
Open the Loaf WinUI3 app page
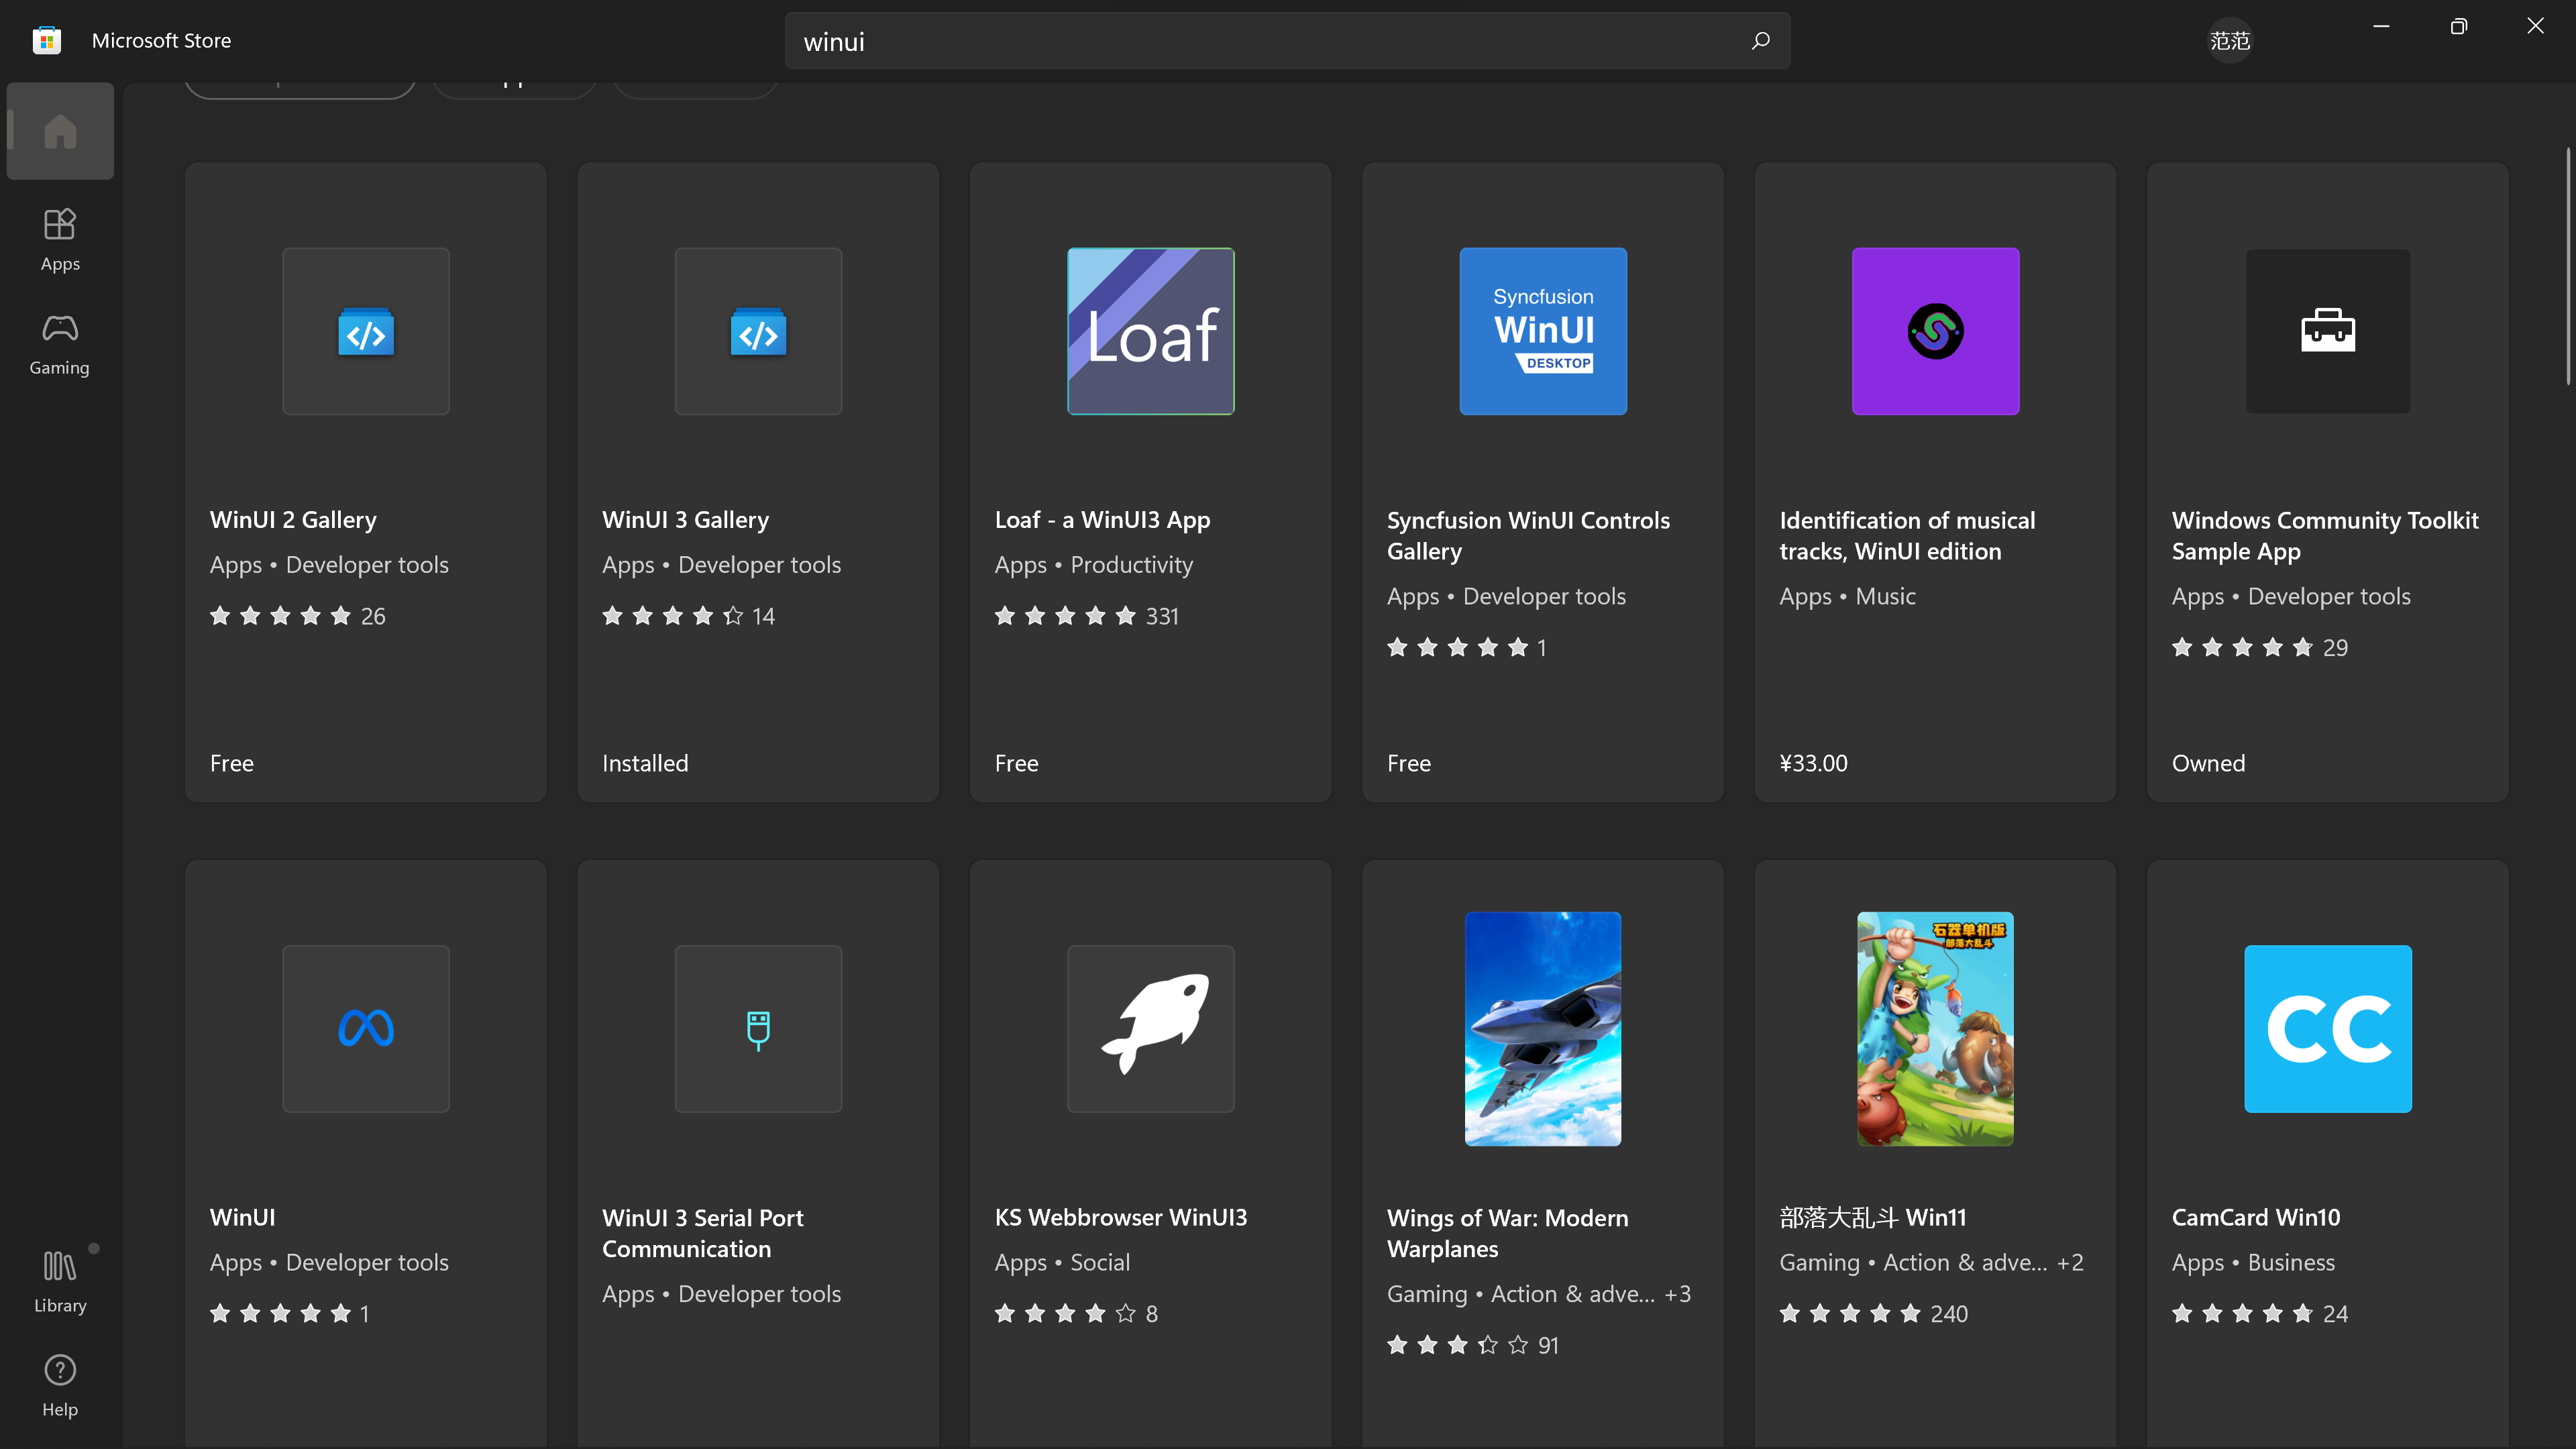[1149, 480]
